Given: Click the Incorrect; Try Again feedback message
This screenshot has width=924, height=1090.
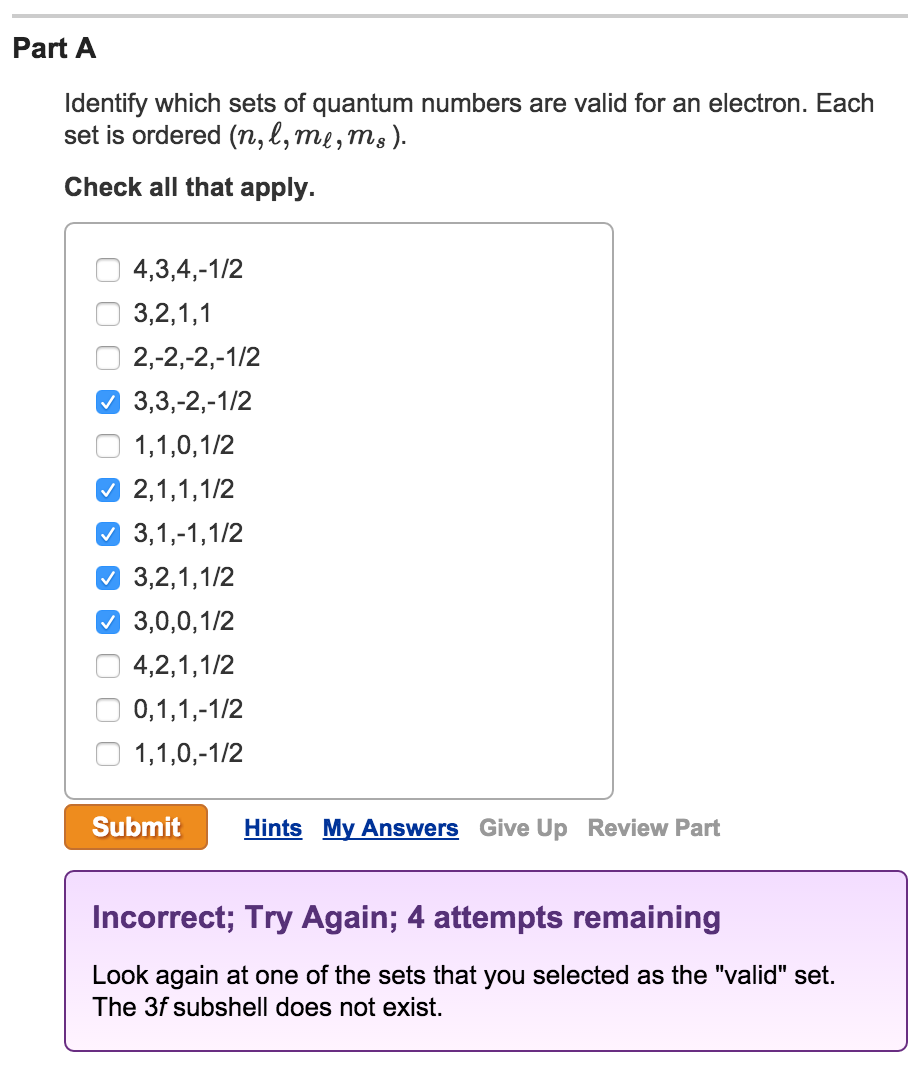Looking at the screenshot, I should 406,917.
